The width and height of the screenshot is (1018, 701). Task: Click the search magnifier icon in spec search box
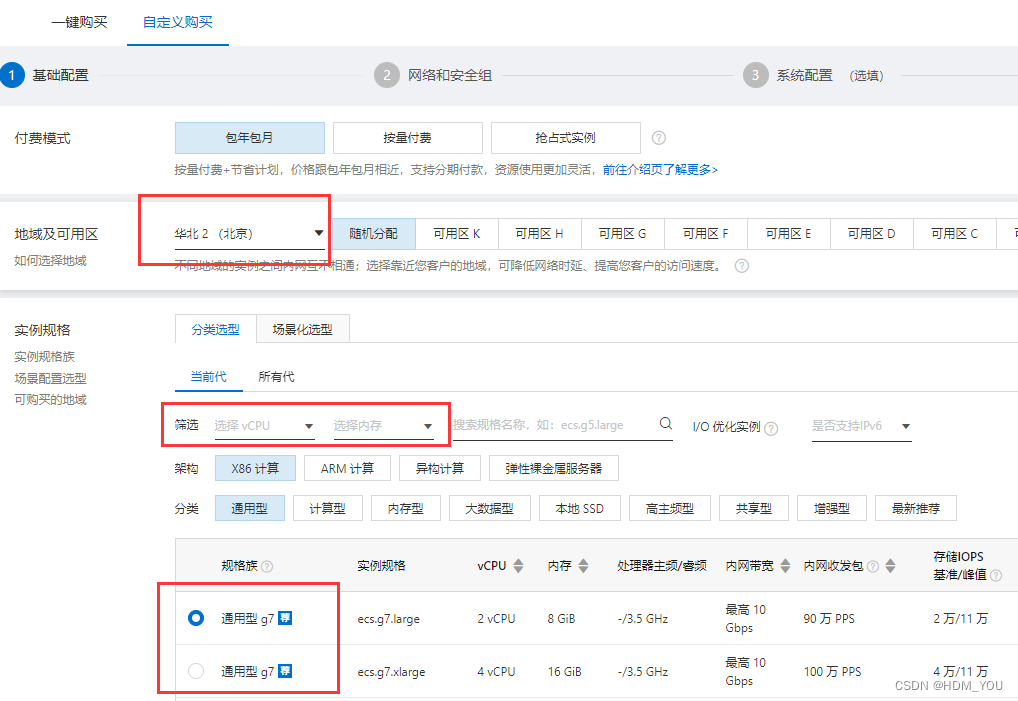coord(666,424)
